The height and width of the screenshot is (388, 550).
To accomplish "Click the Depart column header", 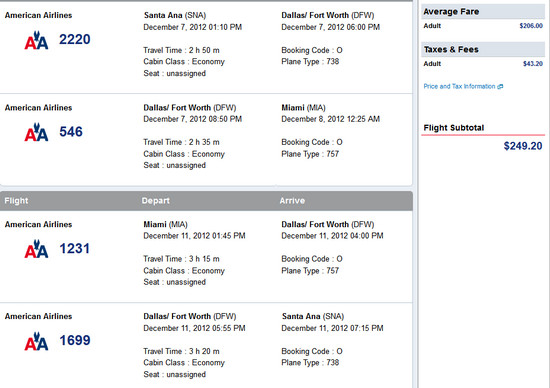I will (x=156, y=201).
